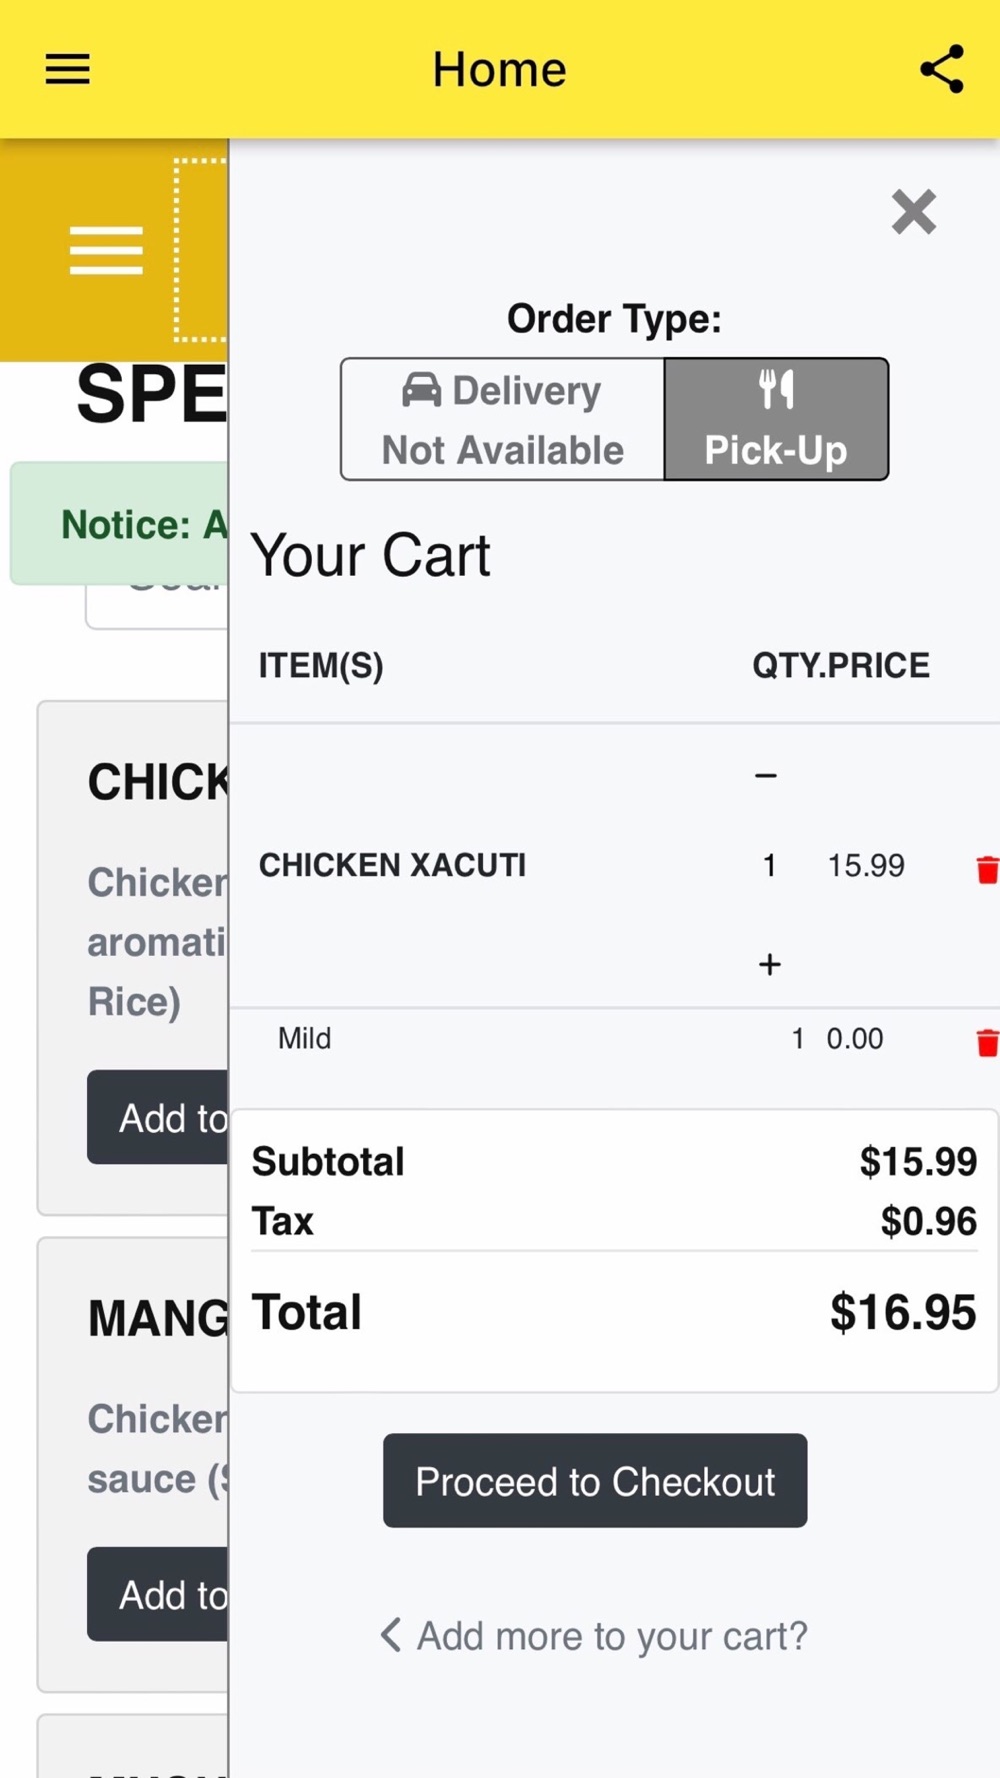Decrease Chicken Xacuti quantity with the minus
The width and height of the screenshot is (1000, 1778).
pyautogui.click(x=766, y=775)
